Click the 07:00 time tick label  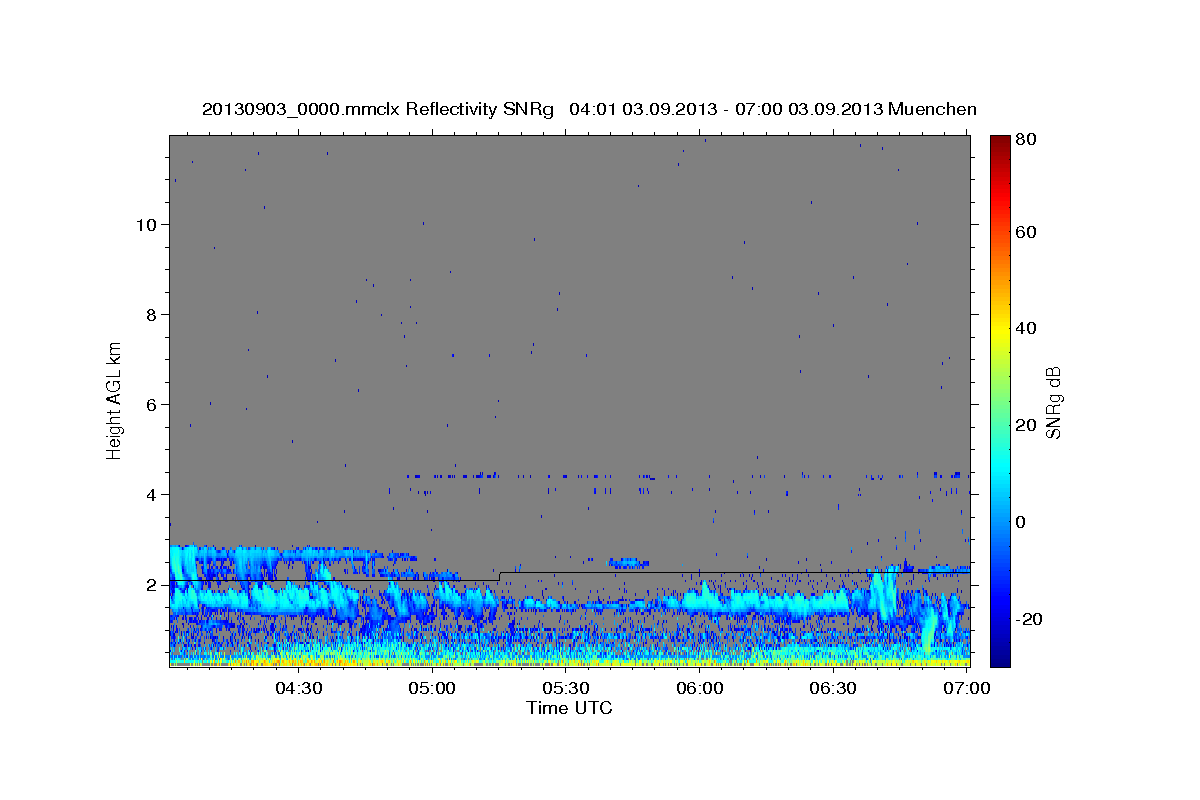coord(967,688)
